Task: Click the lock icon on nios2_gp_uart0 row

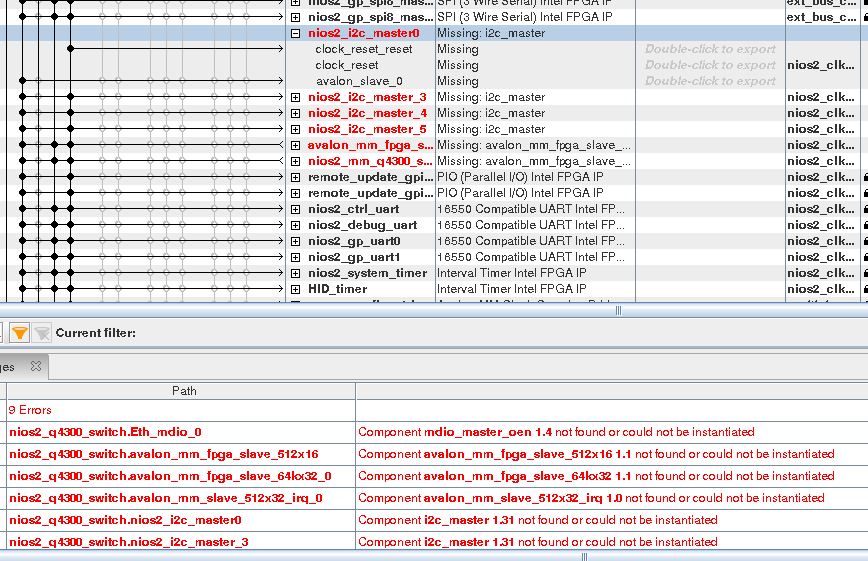Action: point(864,241)
